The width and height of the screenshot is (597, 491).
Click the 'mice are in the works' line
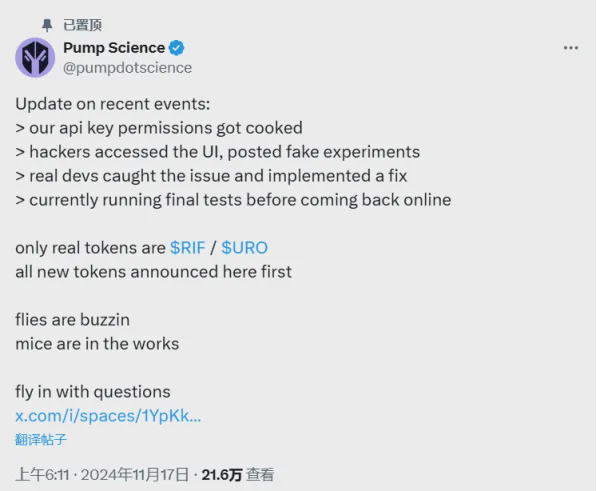(x=97, y=344)
